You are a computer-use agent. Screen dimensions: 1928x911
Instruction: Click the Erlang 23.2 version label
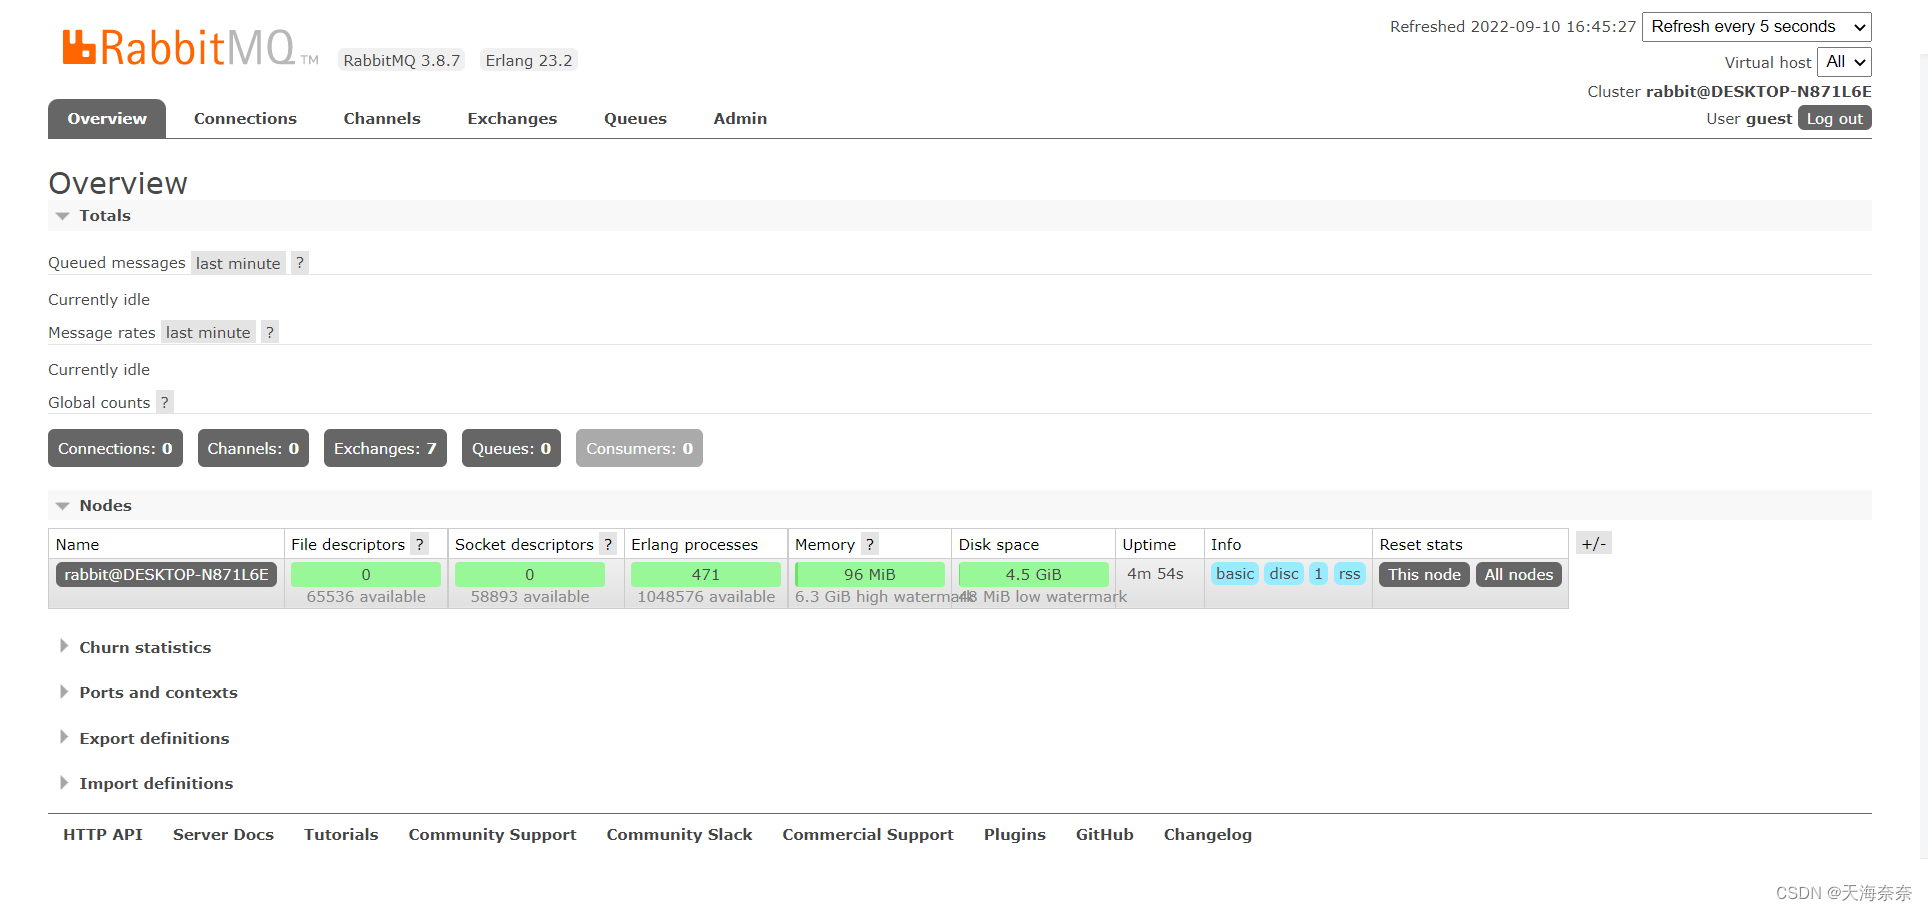[529, 60]
